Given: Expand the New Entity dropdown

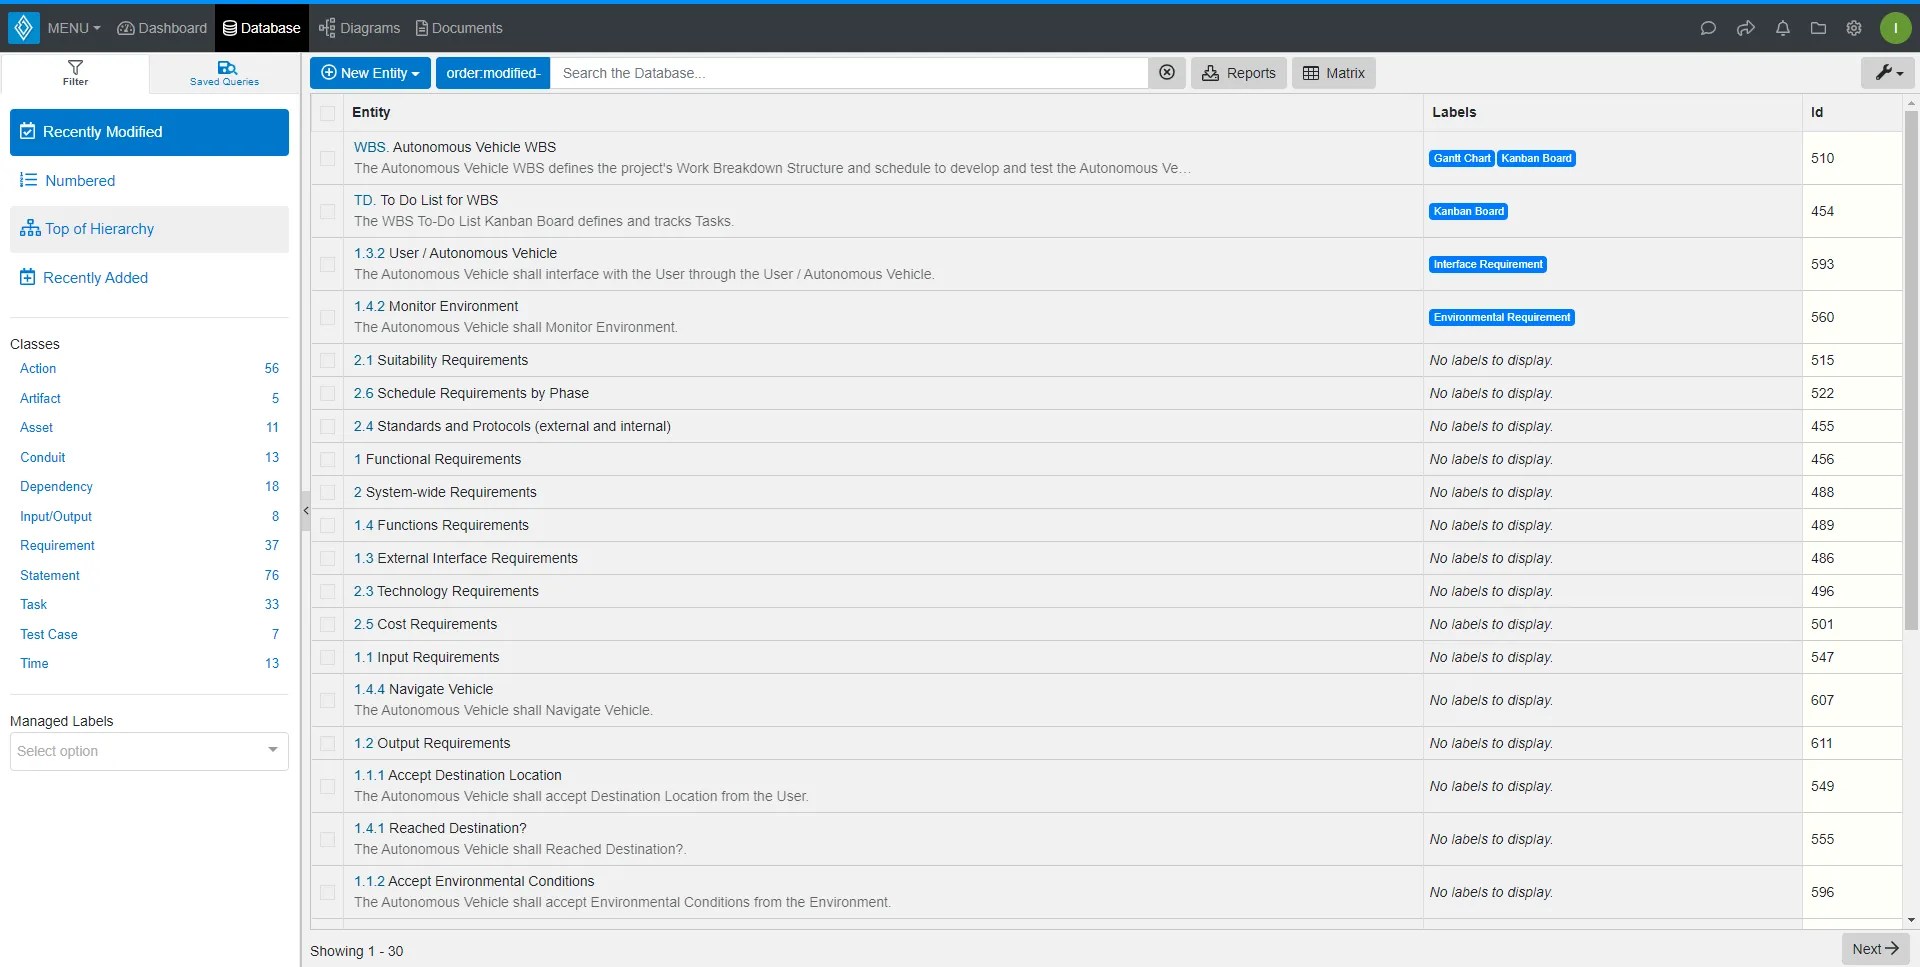Looking at the screenshot, I should click(x=370, y=73).
